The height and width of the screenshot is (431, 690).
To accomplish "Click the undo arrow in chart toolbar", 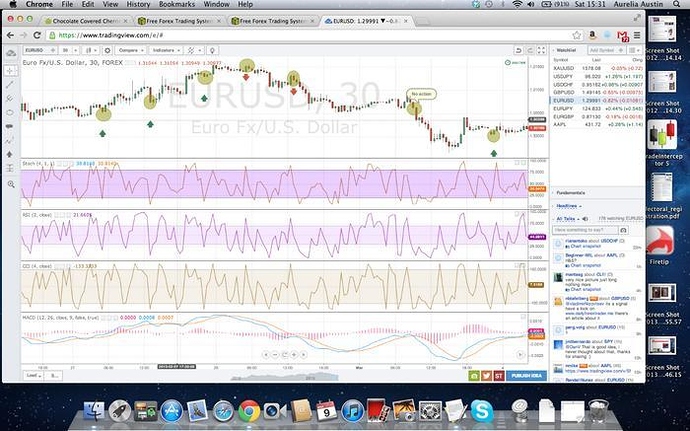I will click(518, 51).
